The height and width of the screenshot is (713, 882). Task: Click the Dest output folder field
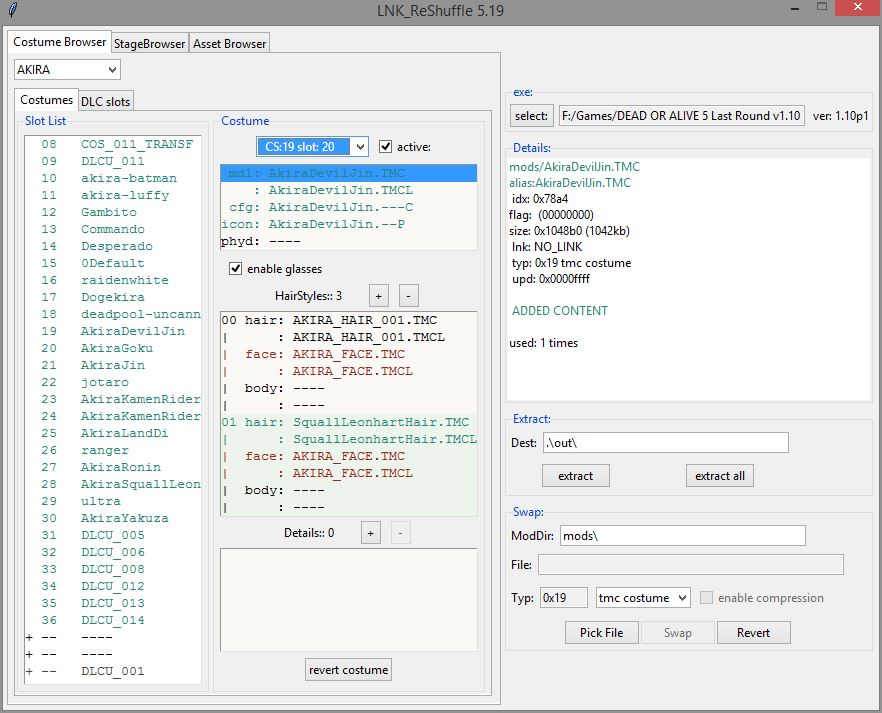tap(665, 443)
